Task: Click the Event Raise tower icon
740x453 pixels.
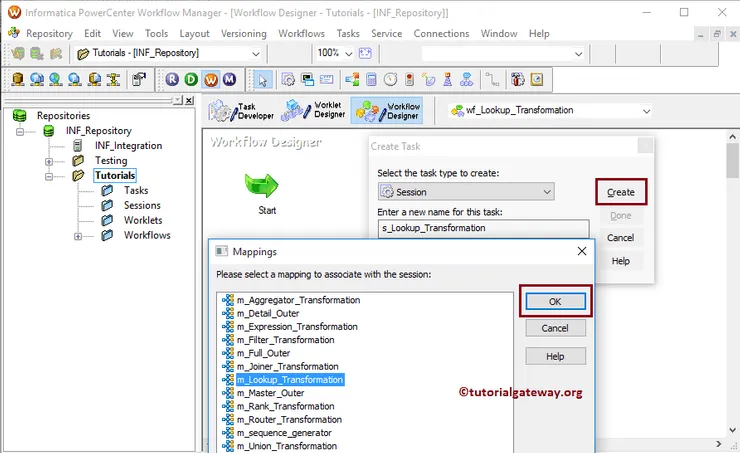Action: click(x=447, y=79)
